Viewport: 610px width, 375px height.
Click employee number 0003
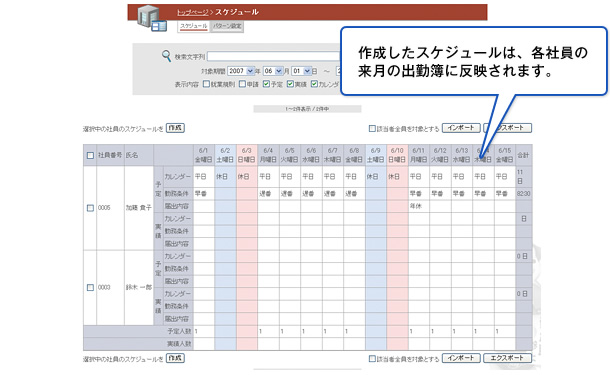point(104,287)
